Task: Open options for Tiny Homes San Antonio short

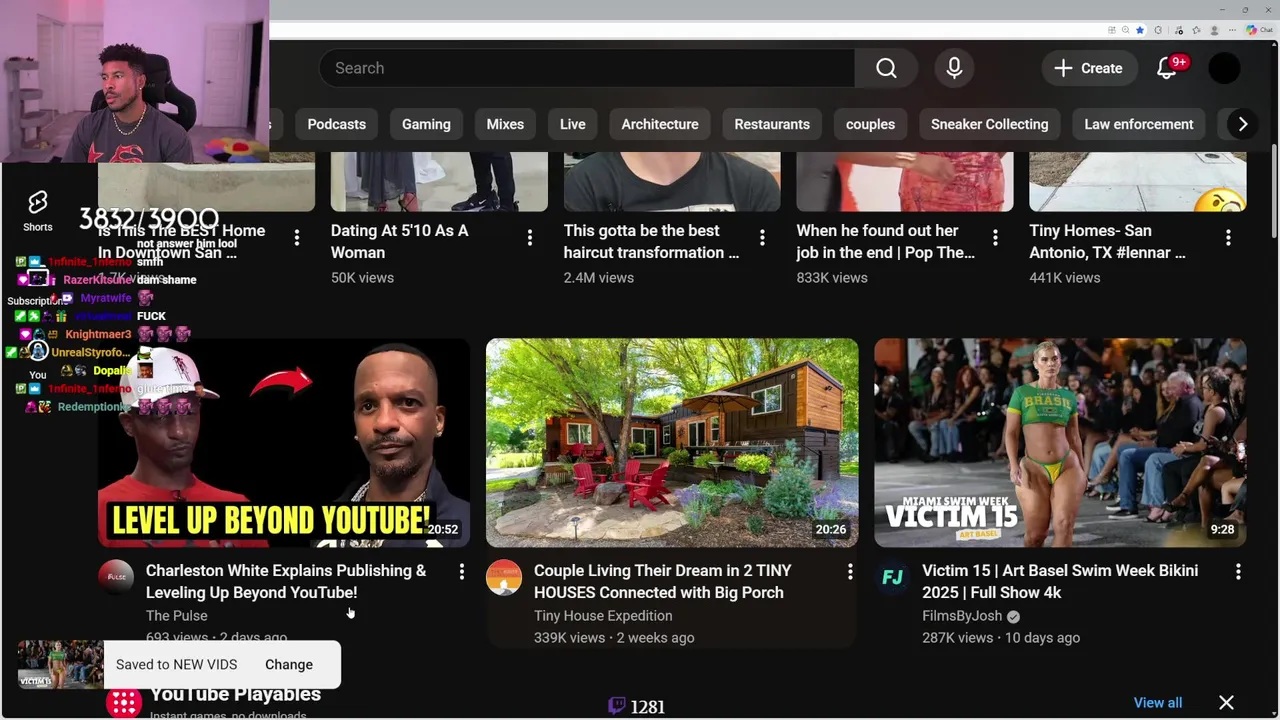Action: coord(1228,237)
